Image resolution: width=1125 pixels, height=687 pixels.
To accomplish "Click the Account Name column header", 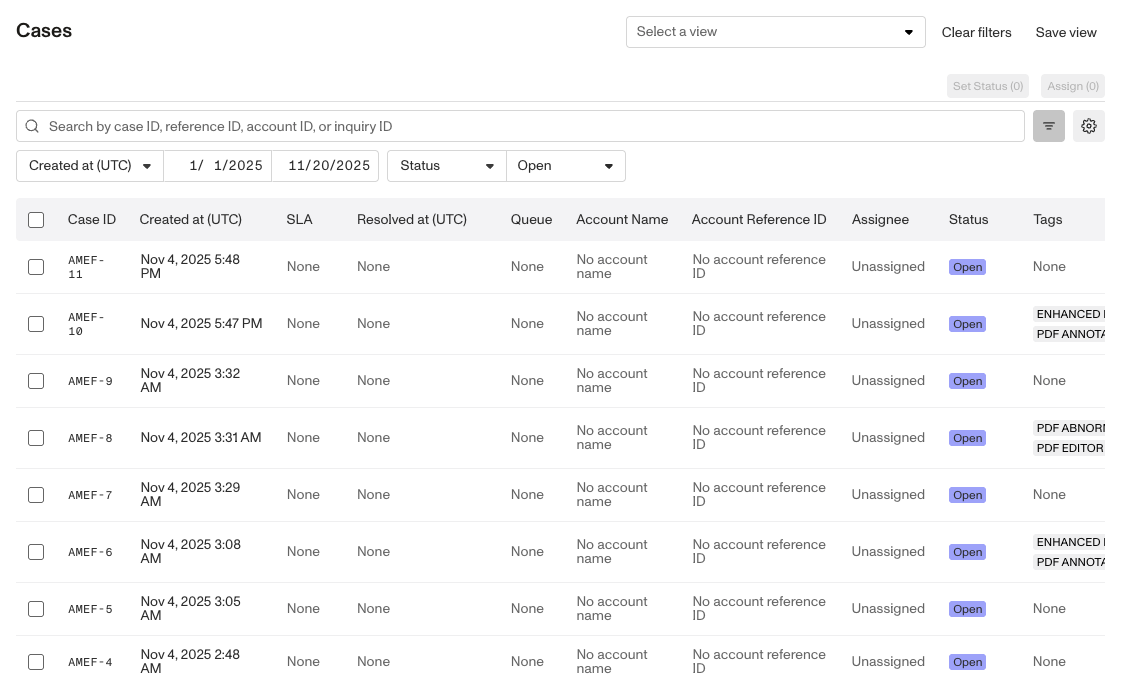I will point(622,219).
